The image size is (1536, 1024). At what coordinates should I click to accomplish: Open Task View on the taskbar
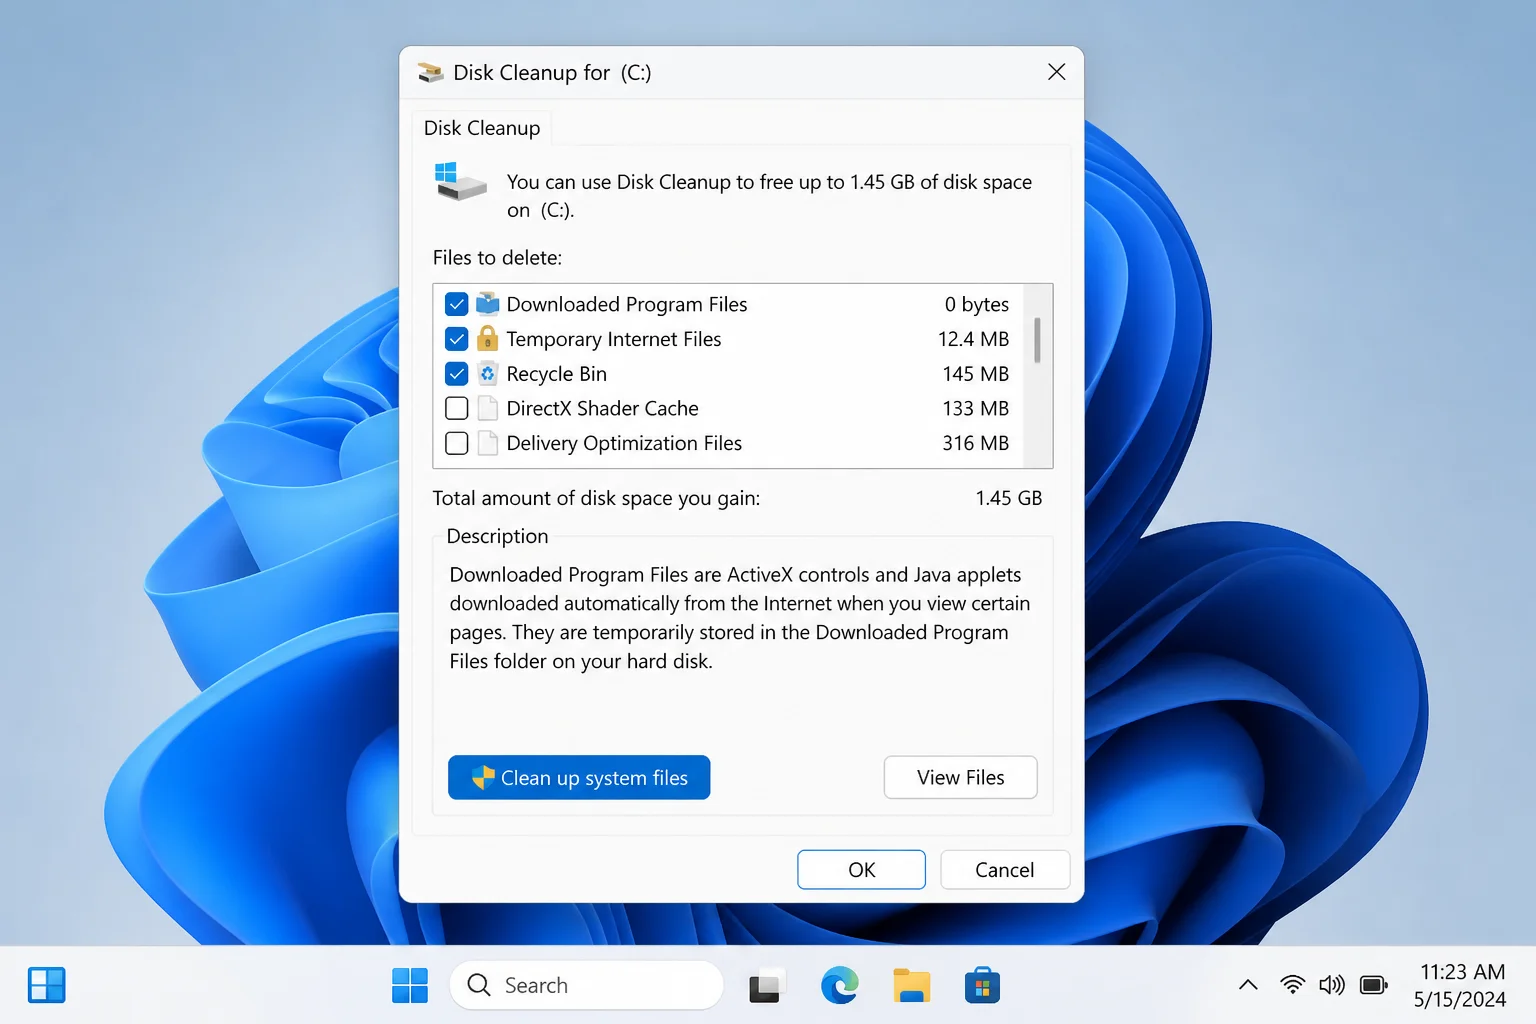[766, 986]
